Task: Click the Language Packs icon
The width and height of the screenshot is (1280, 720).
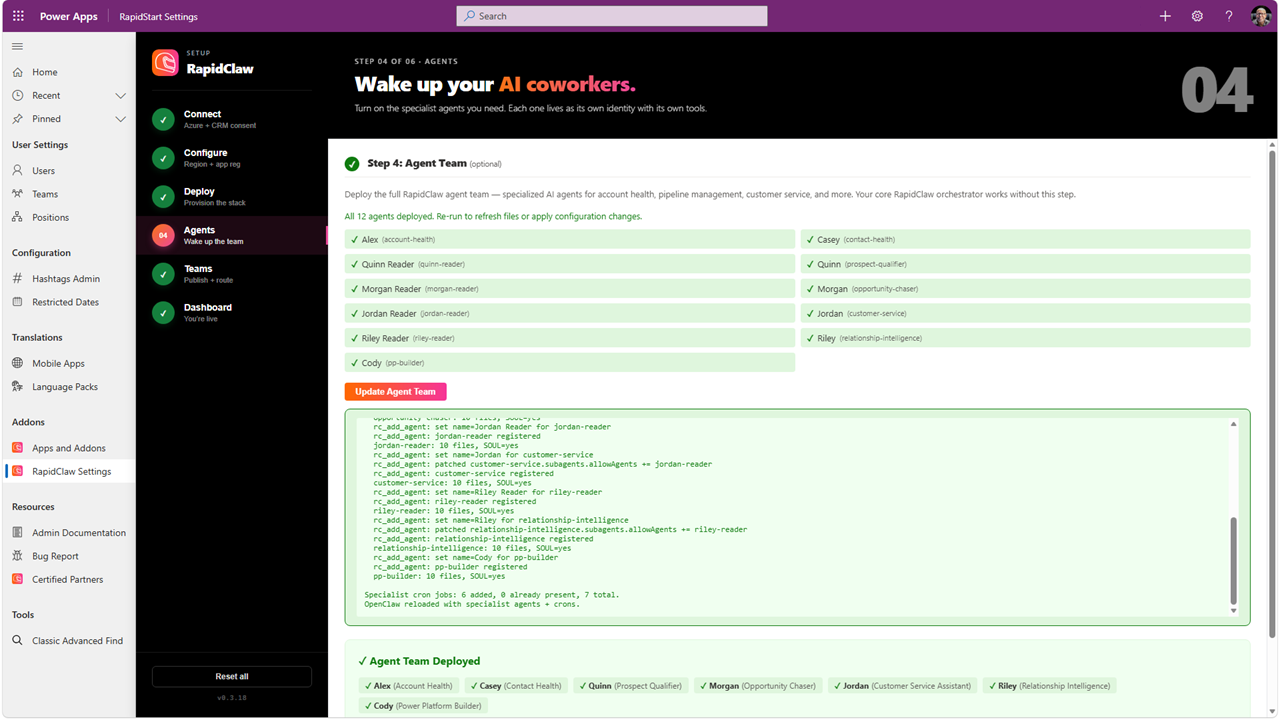Action: [18, 387]
